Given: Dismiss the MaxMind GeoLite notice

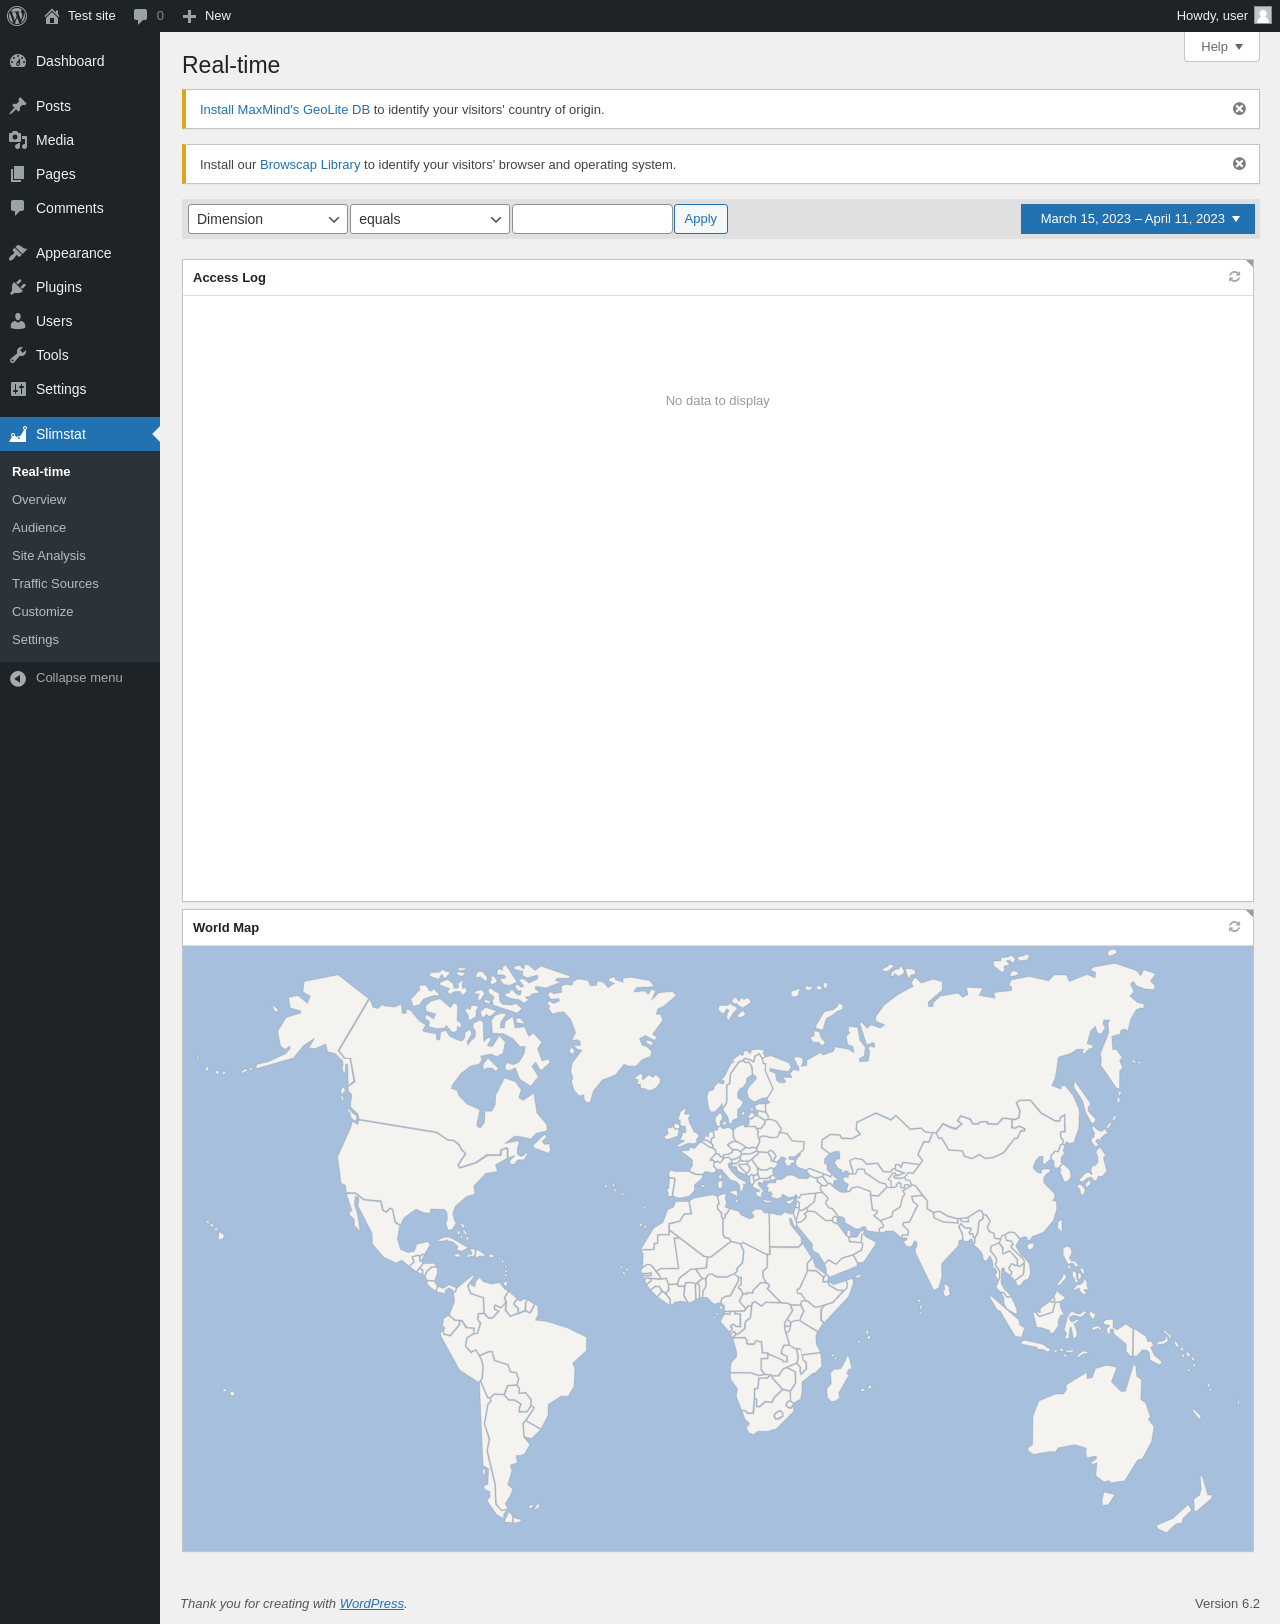Looking at the screenshot, I should coord(1239,109).
